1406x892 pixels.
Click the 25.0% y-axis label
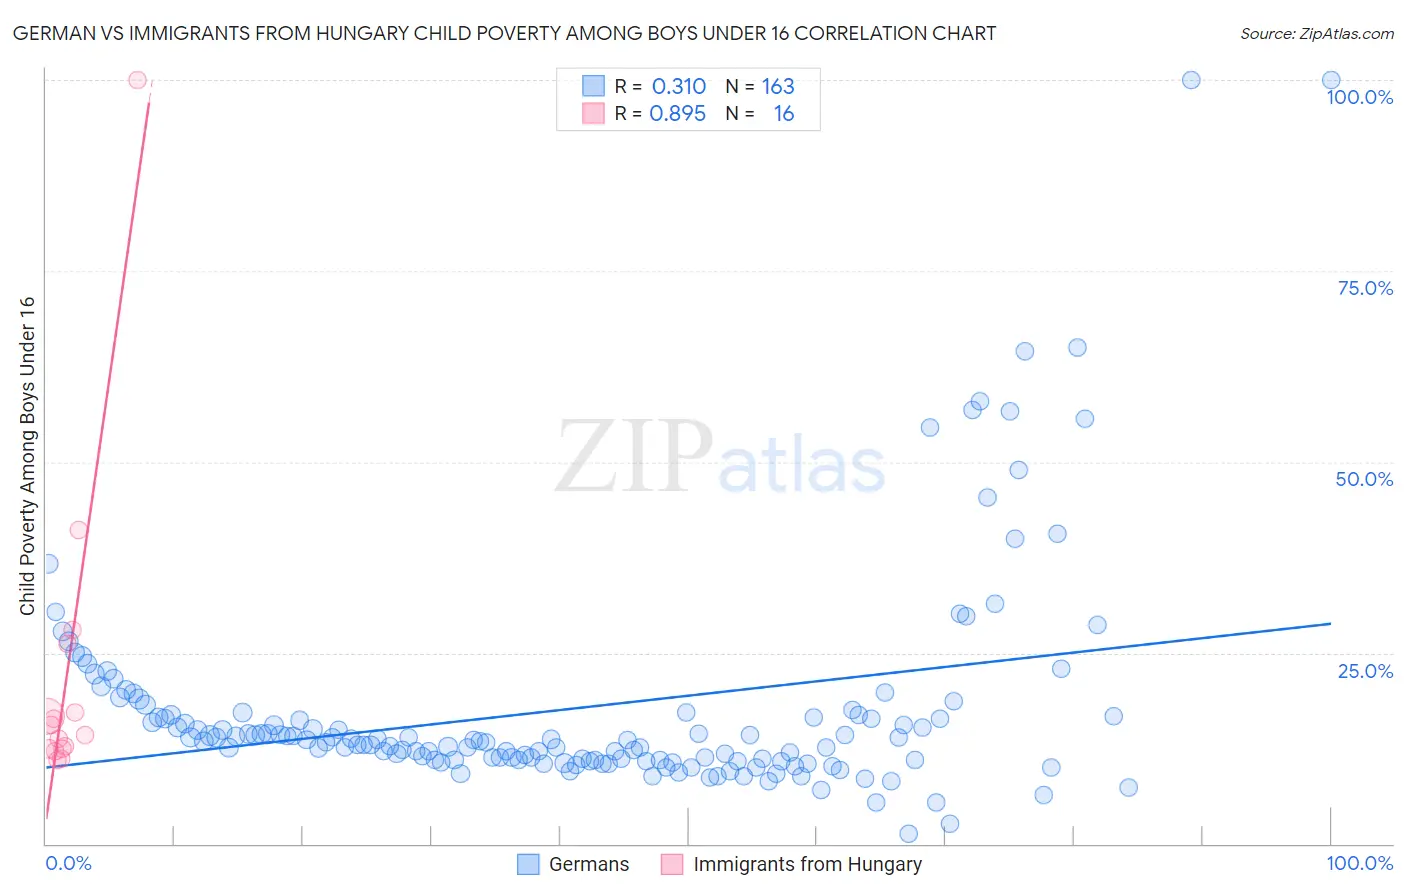(1365, 671)
